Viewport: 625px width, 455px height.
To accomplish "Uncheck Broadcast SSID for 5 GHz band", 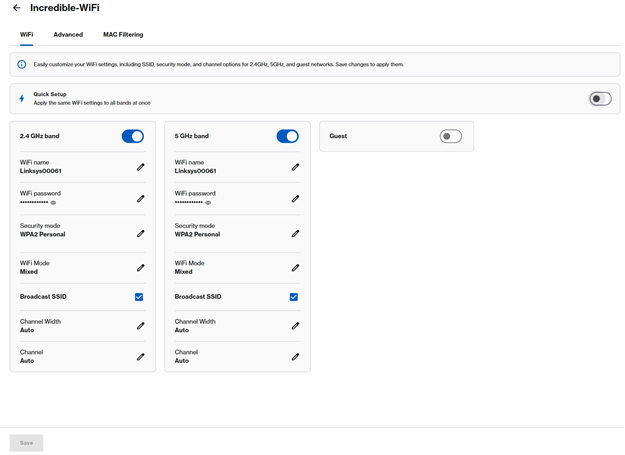I will pyautogui.click(x=293, y=297).
